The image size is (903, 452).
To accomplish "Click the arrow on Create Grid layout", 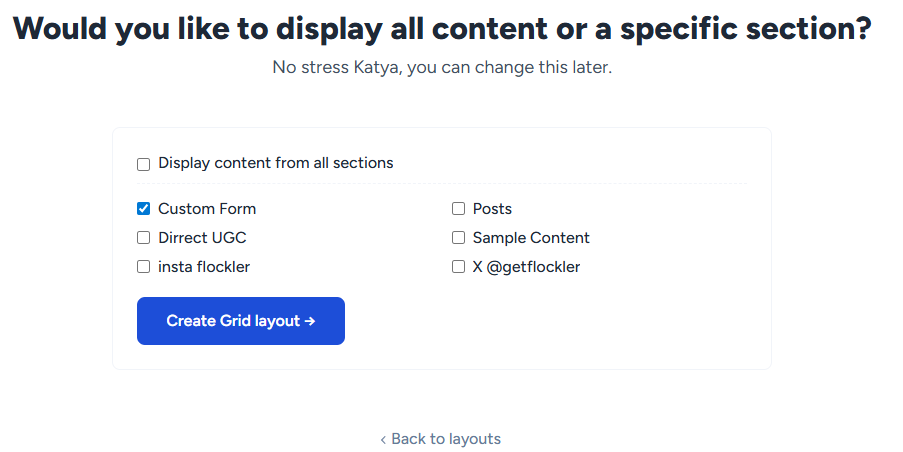I will click(x=310, y=321).
